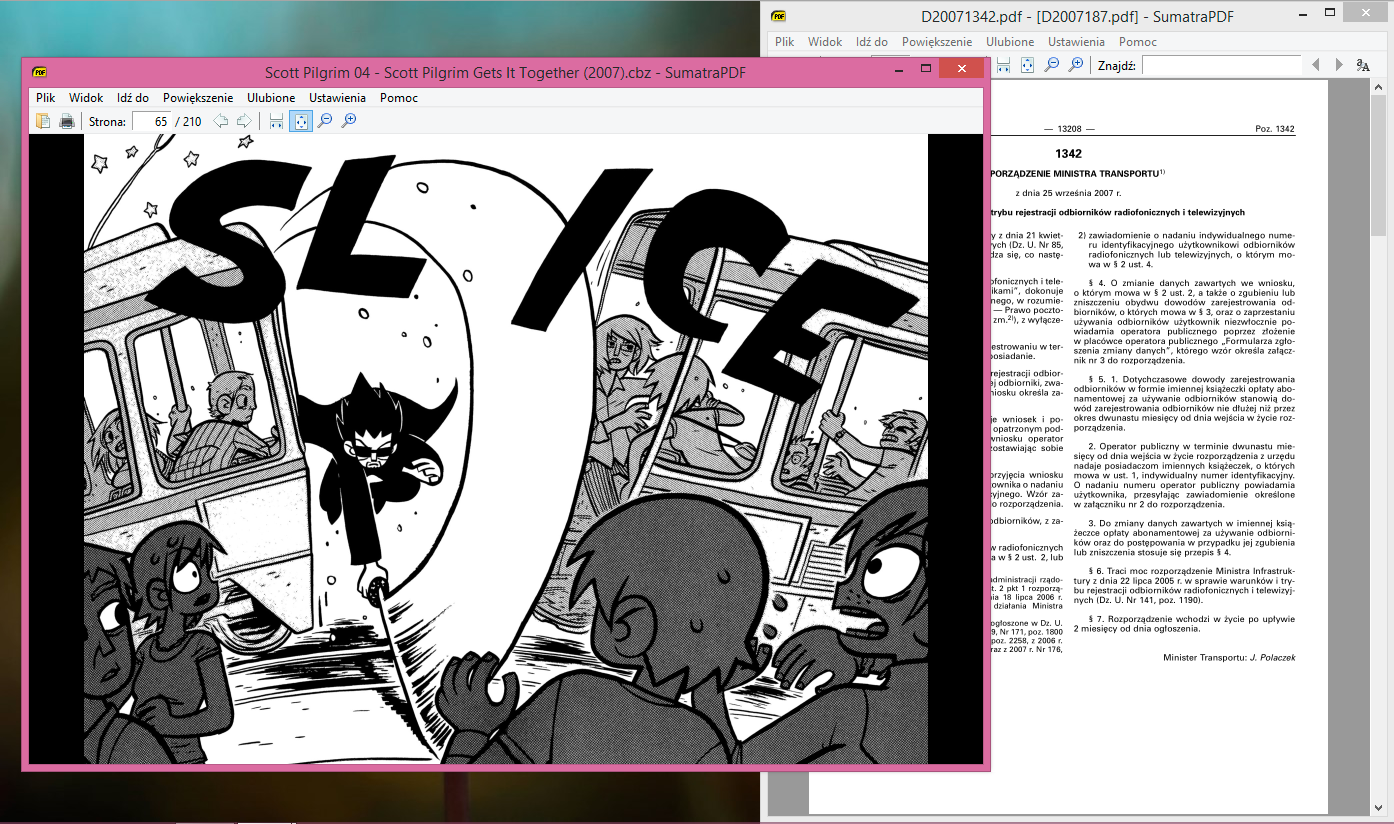The width and height of the screenshot is (1394, 824).
Task: Select fit single page in D20071342.pdf window
Action: [x=1028, y=65]
